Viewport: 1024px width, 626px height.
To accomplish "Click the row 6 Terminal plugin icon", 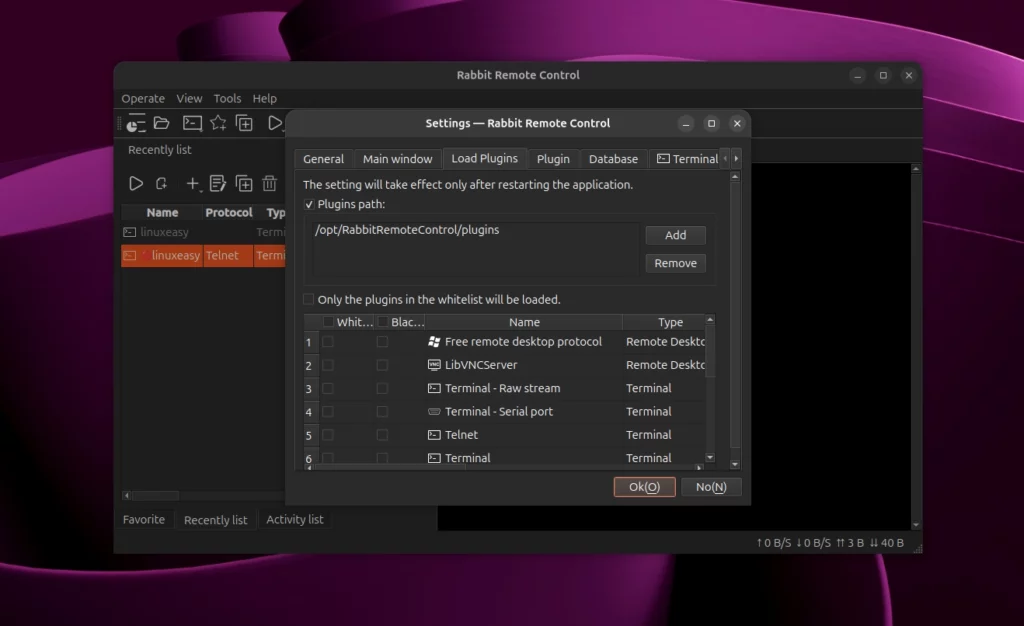I will pos(434,458).
